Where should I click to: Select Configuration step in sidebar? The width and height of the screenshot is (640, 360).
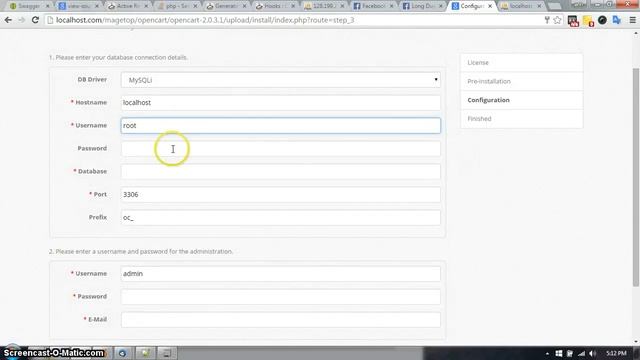(522, 100)
